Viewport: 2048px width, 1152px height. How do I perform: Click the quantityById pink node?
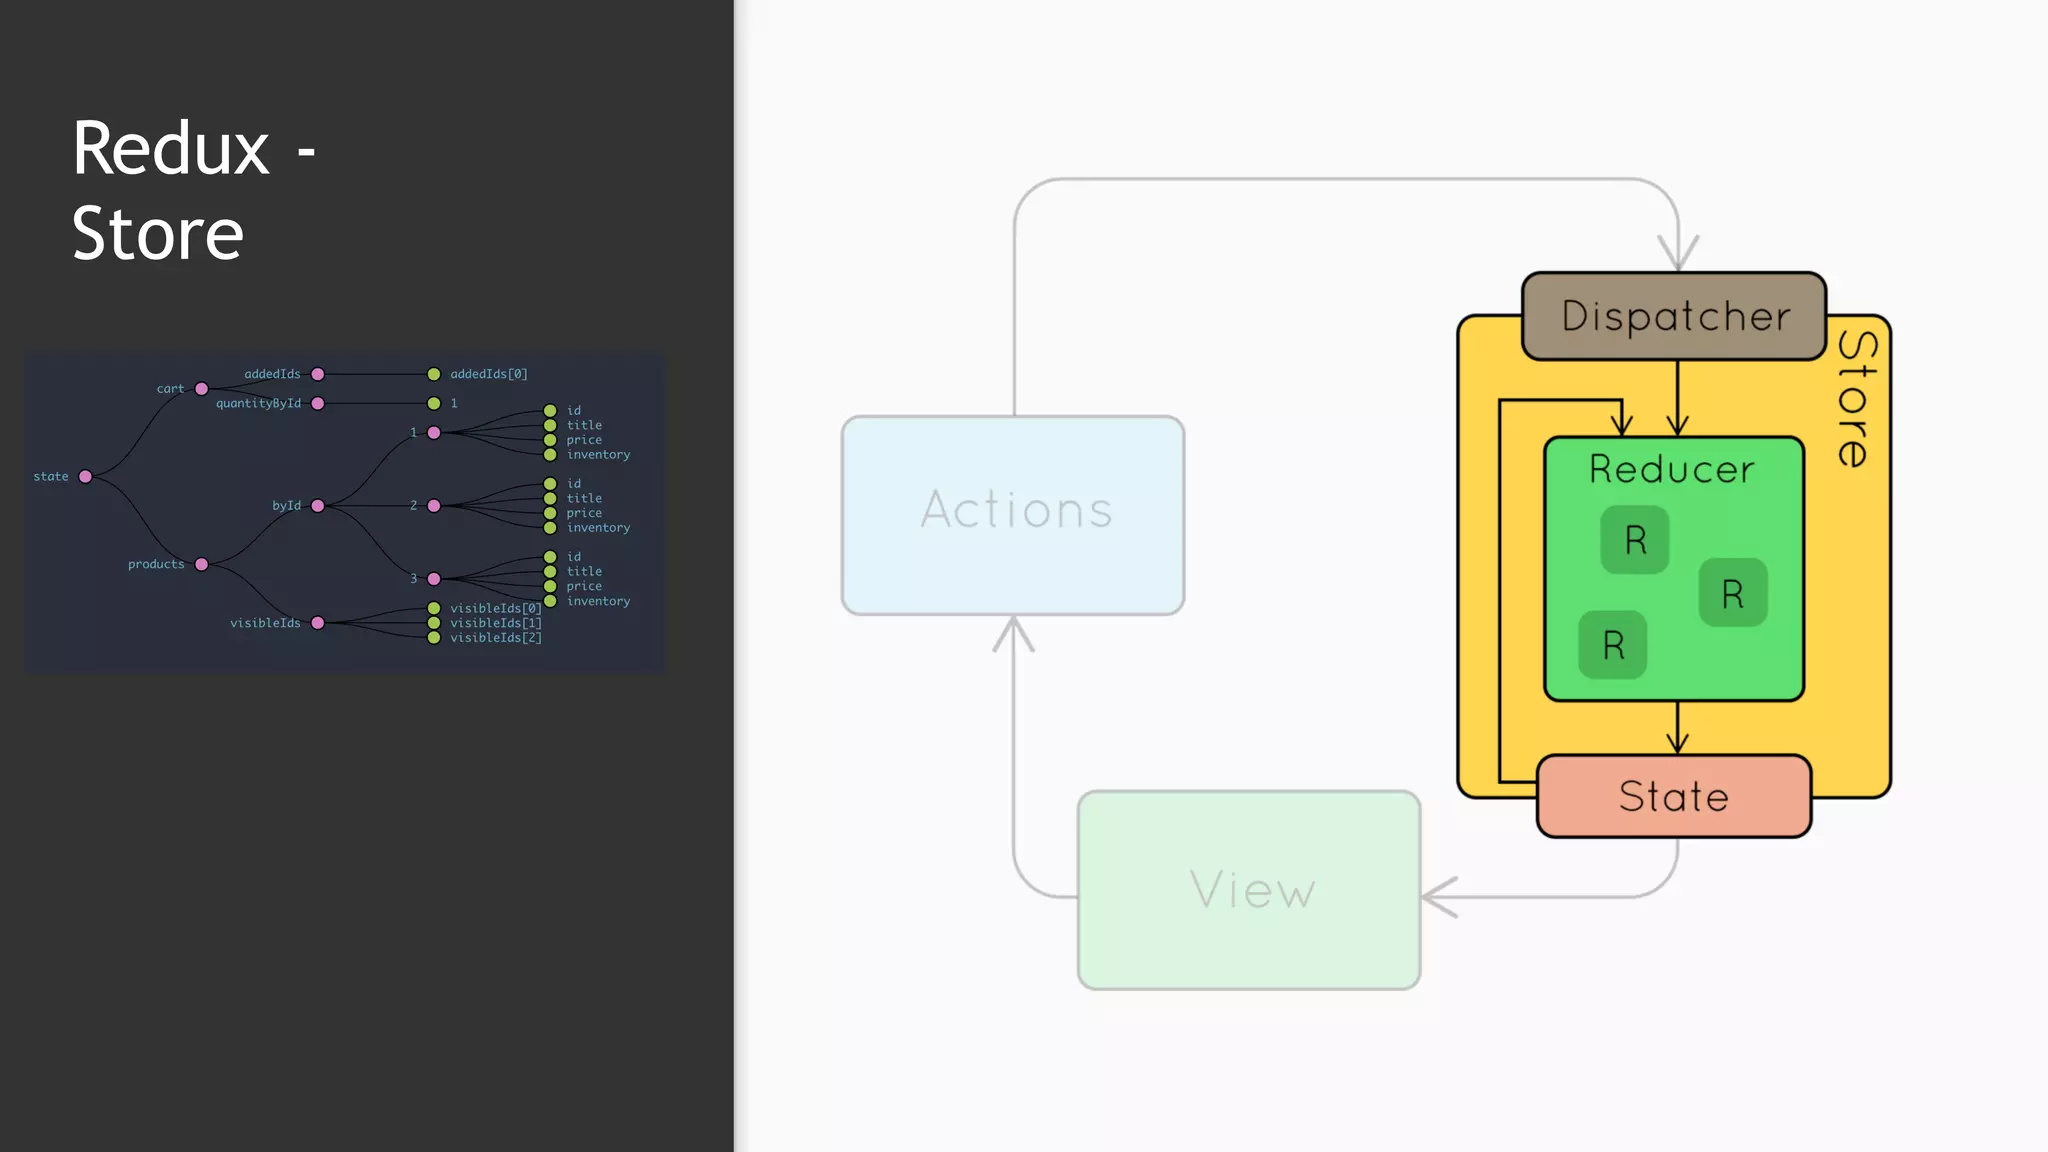[x=318, y=404]
